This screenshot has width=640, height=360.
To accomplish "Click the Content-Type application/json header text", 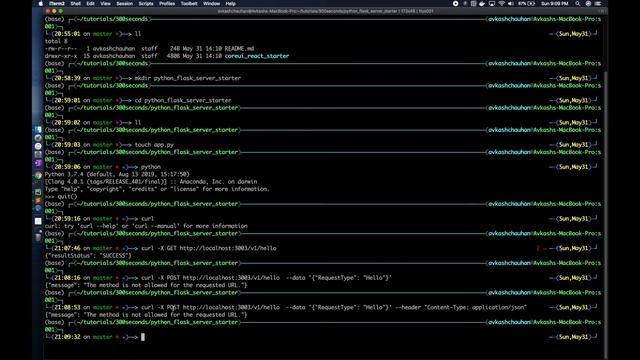I will [476, 307].
